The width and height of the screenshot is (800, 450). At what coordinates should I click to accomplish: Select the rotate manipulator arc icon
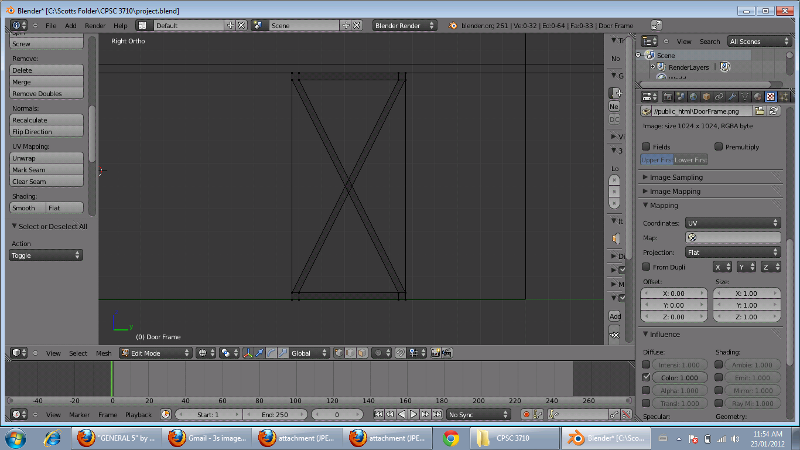coord(271,353)
